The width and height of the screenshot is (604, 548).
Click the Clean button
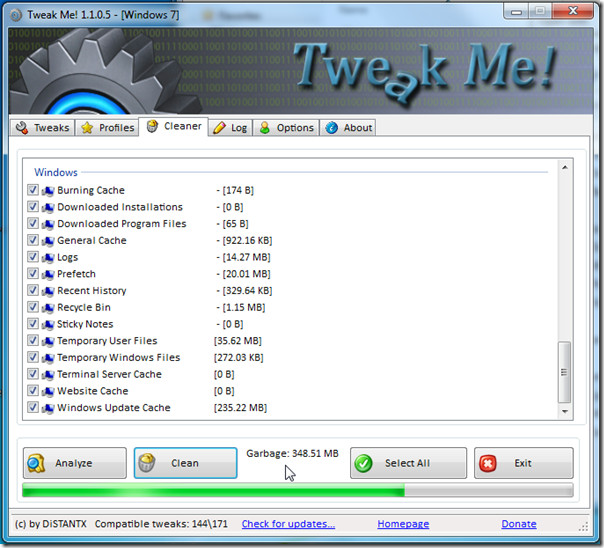pos(185,463)
